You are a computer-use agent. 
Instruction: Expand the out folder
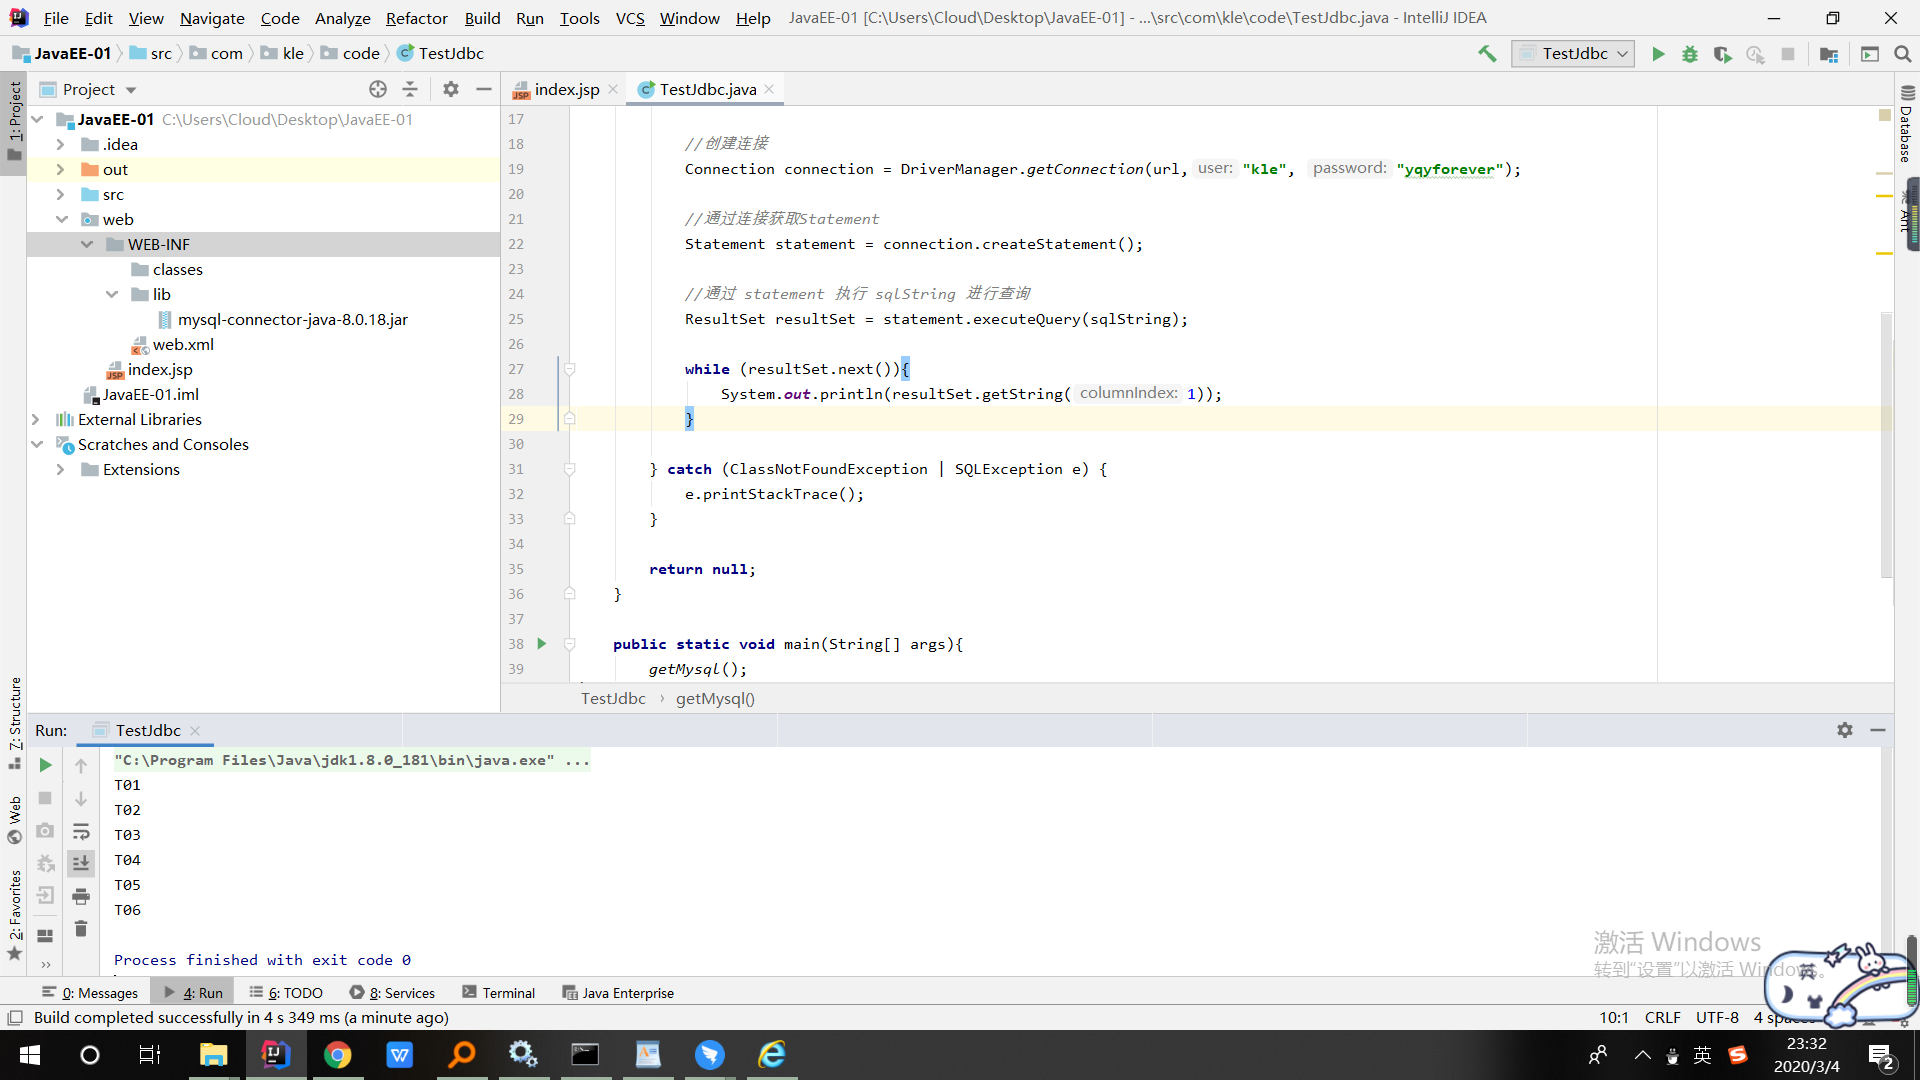tap(60, 169)
